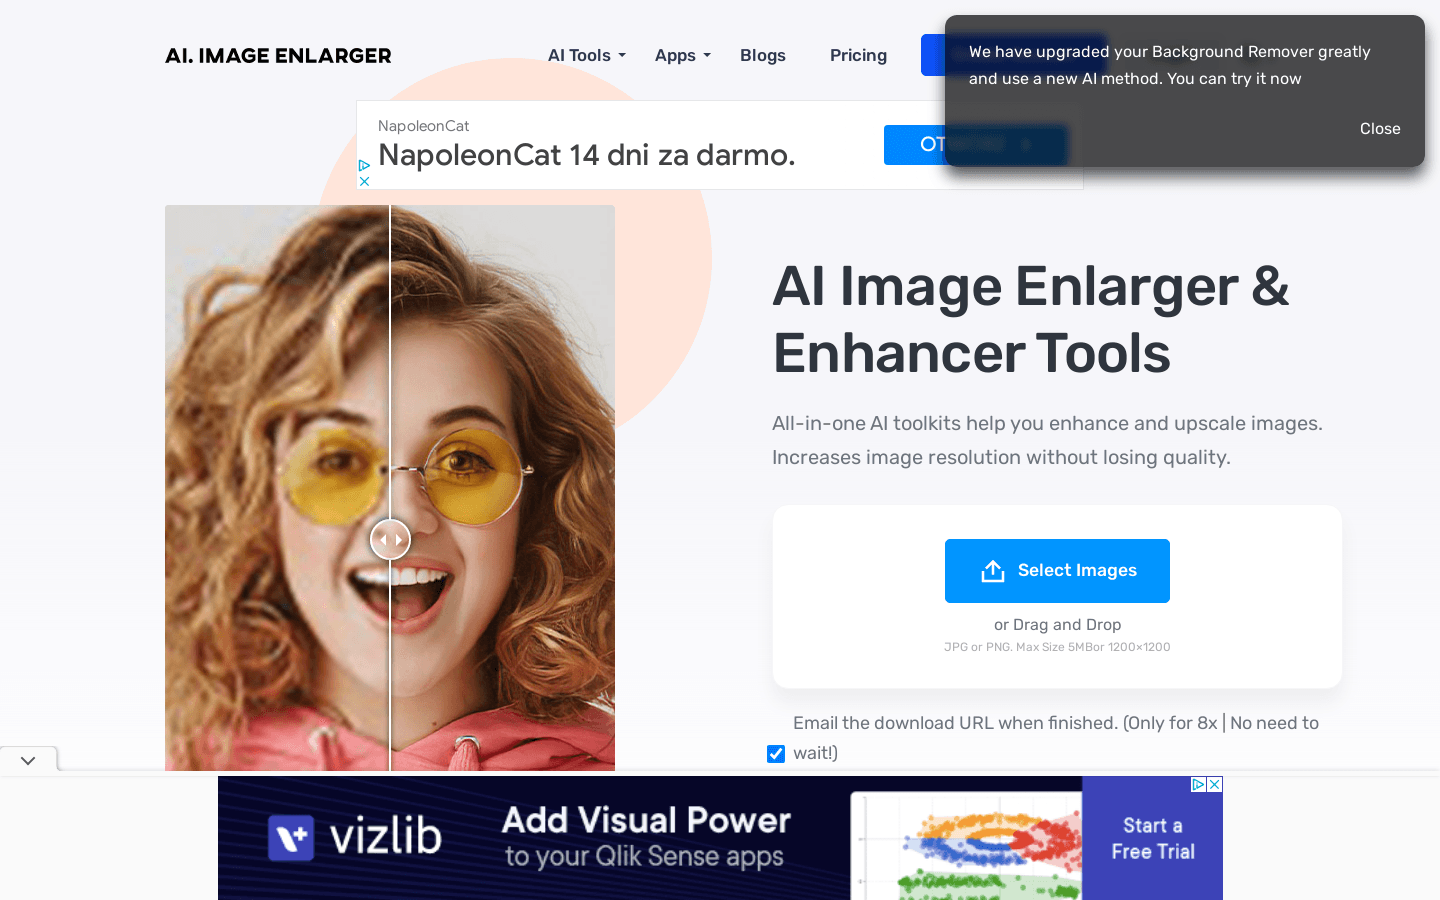Viewport: 1440px width, 900px height.
Task: Click the Drag and Drop upload area
Action: [x=1057, y=624]
